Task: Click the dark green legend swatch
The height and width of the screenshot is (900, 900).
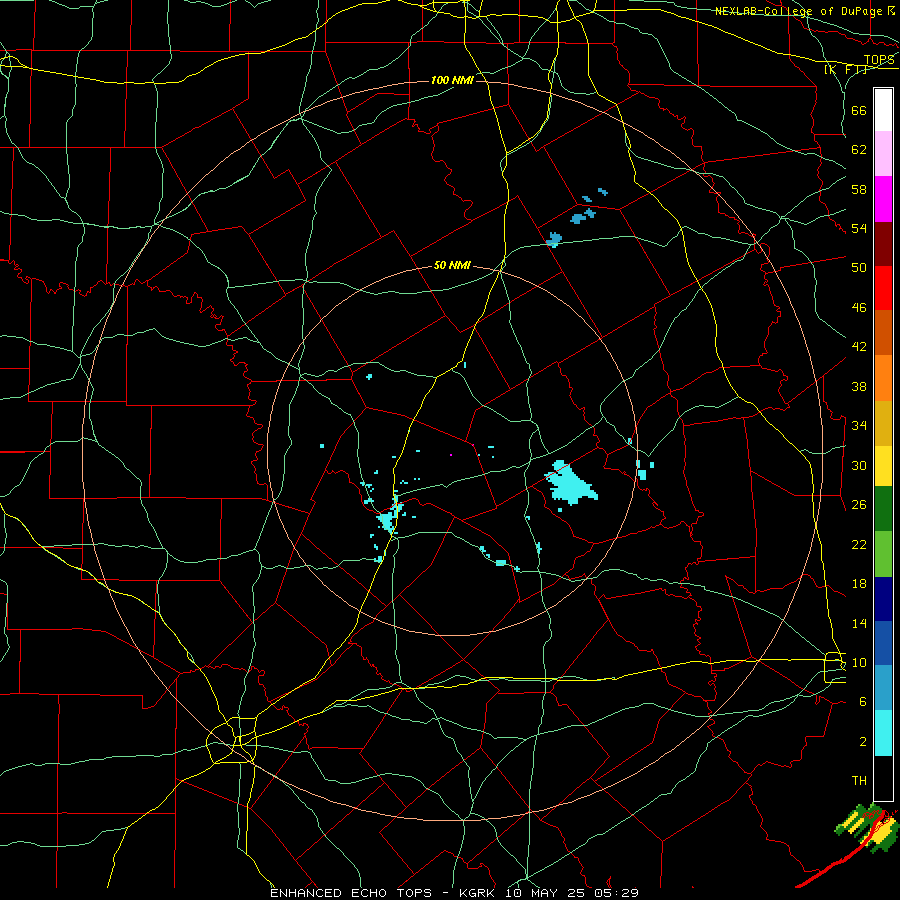Action: [x=883, y=509]
